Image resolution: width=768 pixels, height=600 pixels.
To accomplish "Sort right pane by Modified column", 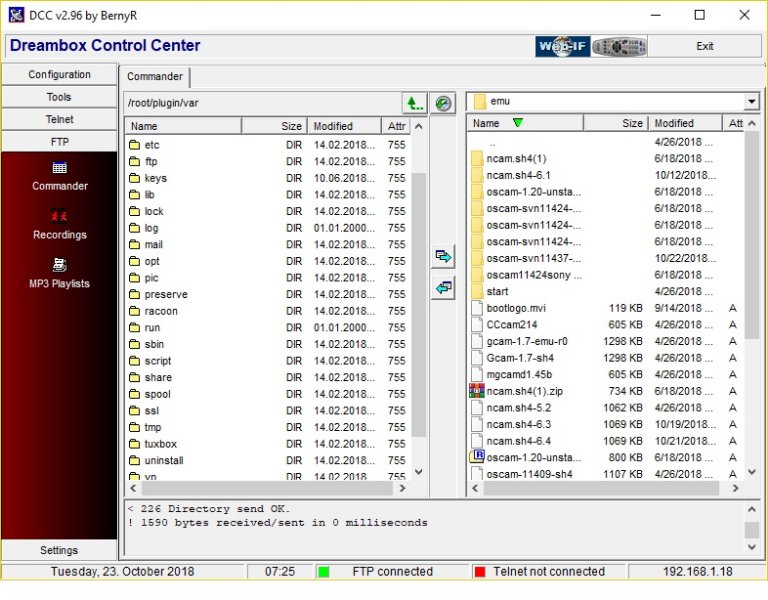I will coord(685,123).
